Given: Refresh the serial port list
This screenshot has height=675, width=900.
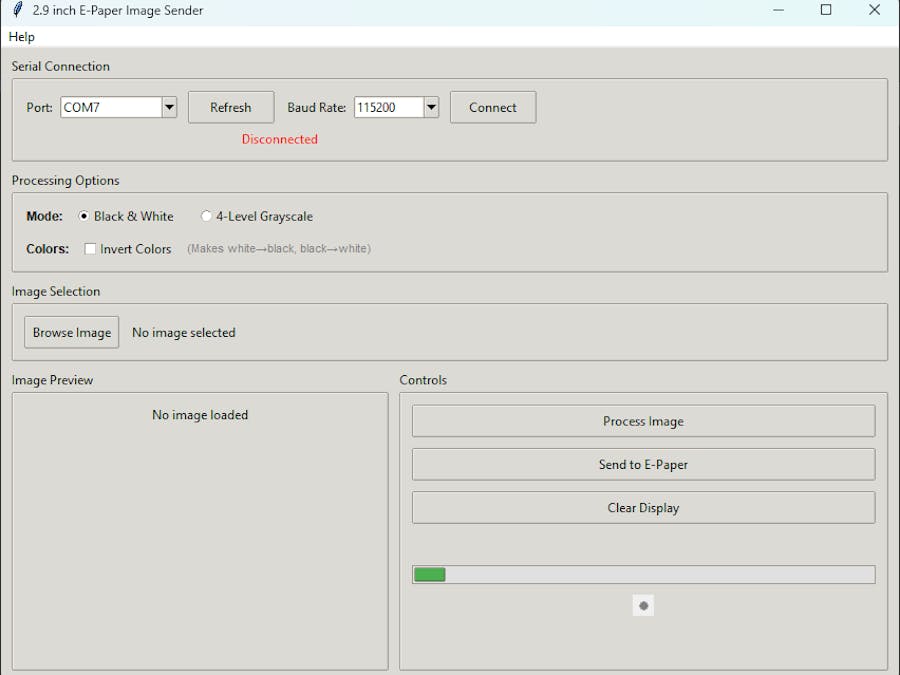Looking at the screenshot, I should tap(230, 107).
